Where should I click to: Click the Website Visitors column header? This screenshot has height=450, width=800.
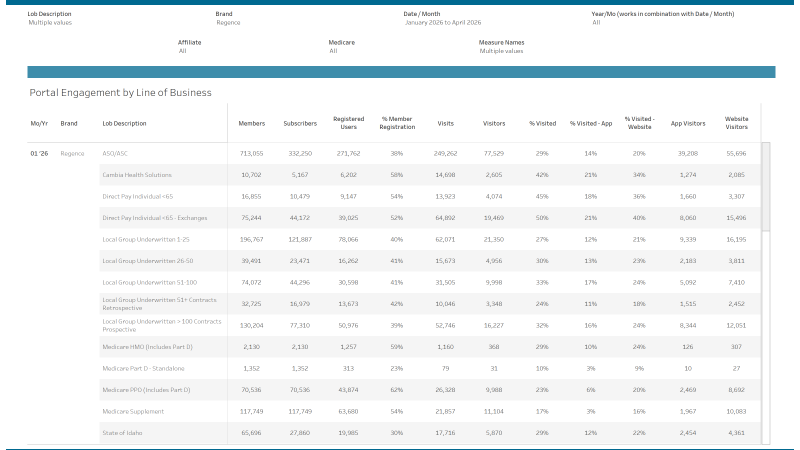click(736, 124)
